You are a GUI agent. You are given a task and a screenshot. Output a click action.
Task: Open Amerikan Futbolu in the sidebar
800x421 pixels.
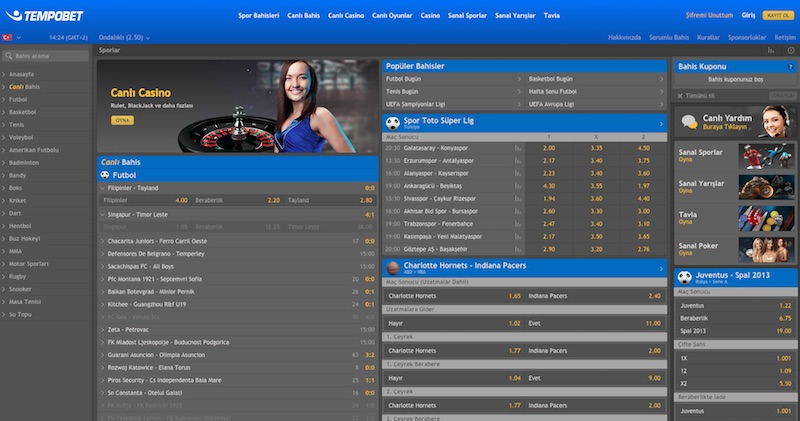(34, 150)
